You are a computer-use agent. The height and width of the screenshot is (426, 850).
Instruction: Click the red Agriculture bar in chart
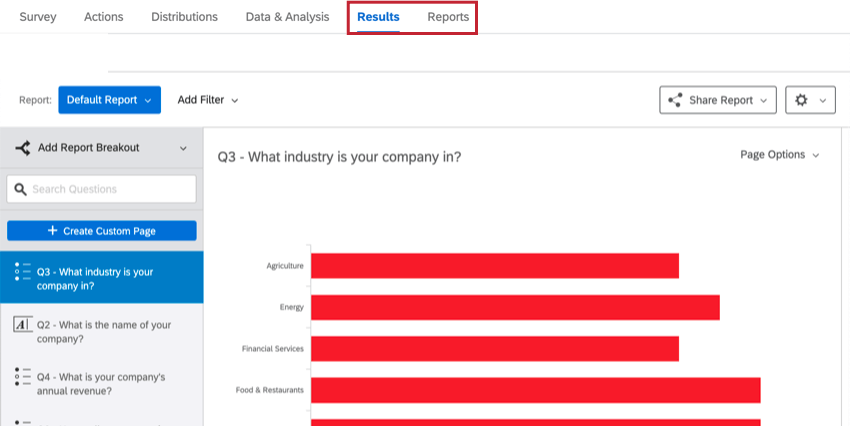click(494, 266)
